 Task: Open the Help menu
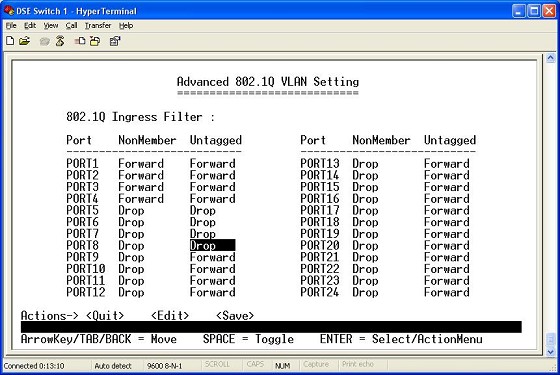coord(126,26)
